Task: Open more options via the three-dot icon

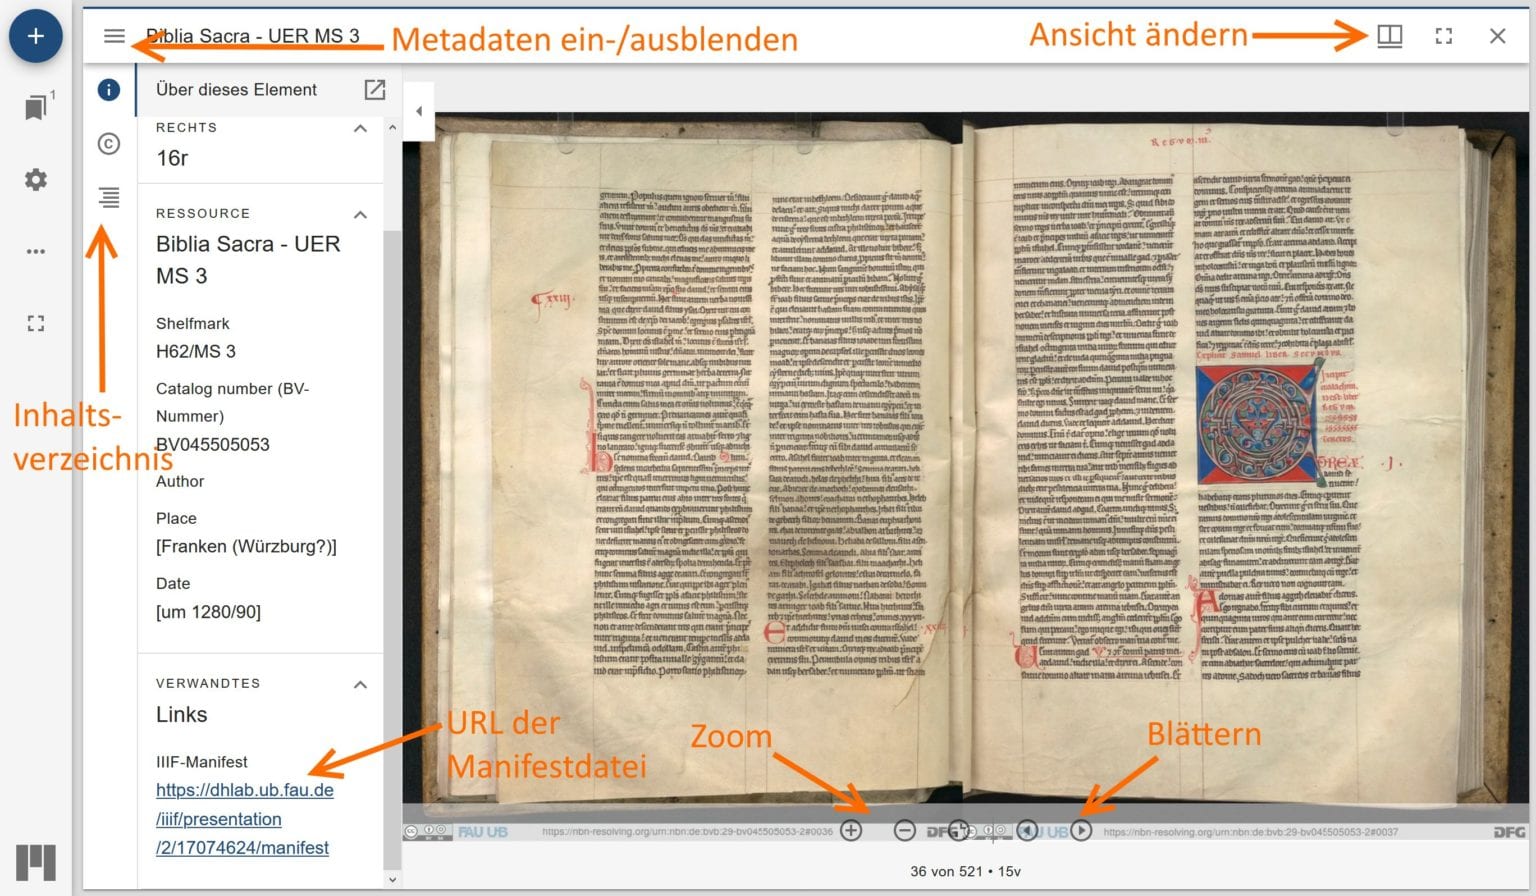Action: pyautogui.click(x=36, y=251)
